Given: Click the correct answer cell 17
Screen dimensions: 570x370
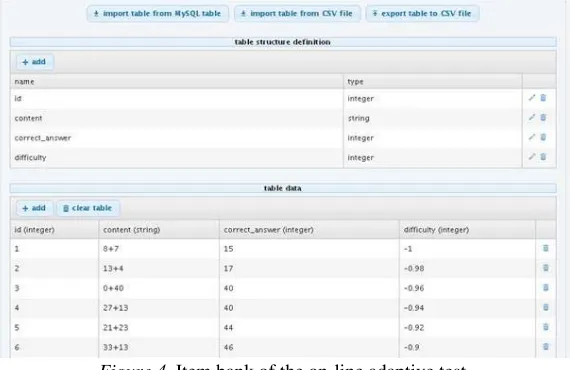Looking at the screenshot, I should tap(309, 269).
